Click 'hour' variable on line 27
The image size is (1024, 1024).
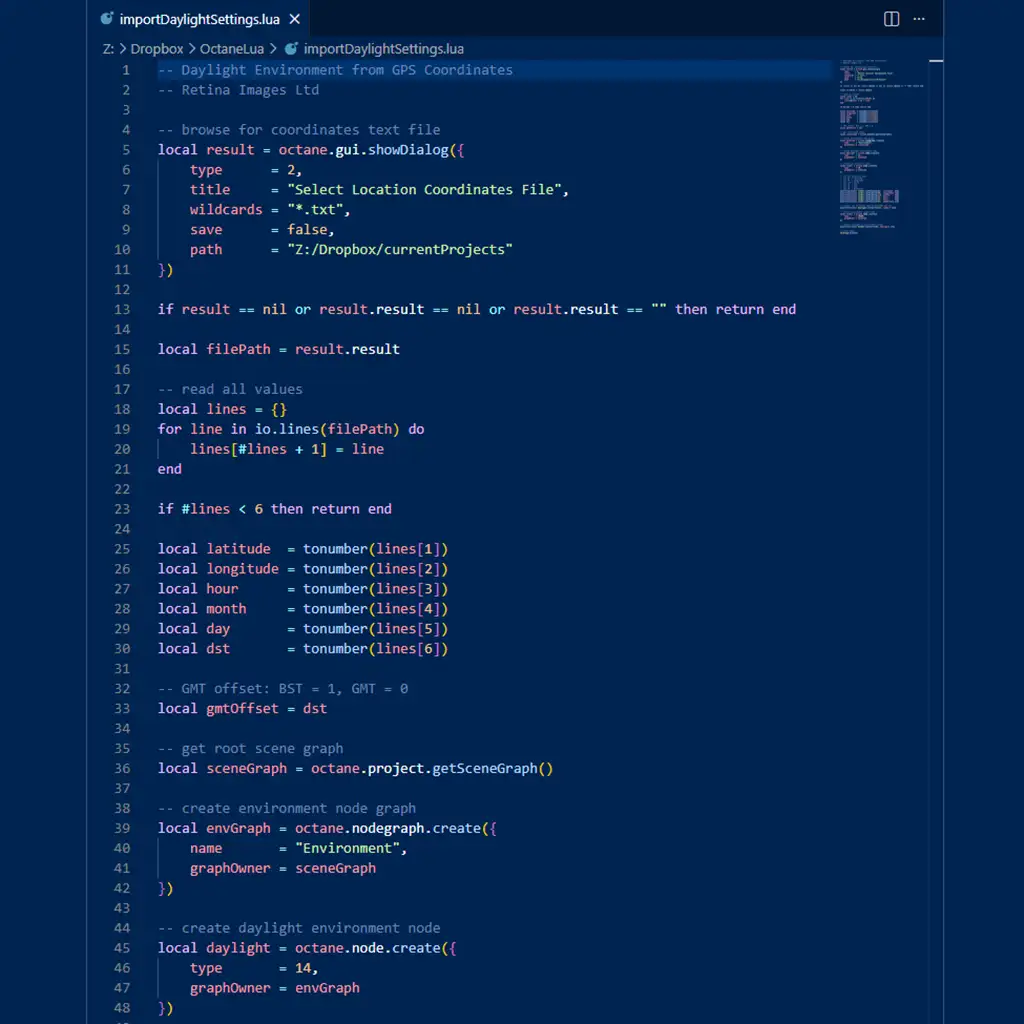[x=222, y=589]
